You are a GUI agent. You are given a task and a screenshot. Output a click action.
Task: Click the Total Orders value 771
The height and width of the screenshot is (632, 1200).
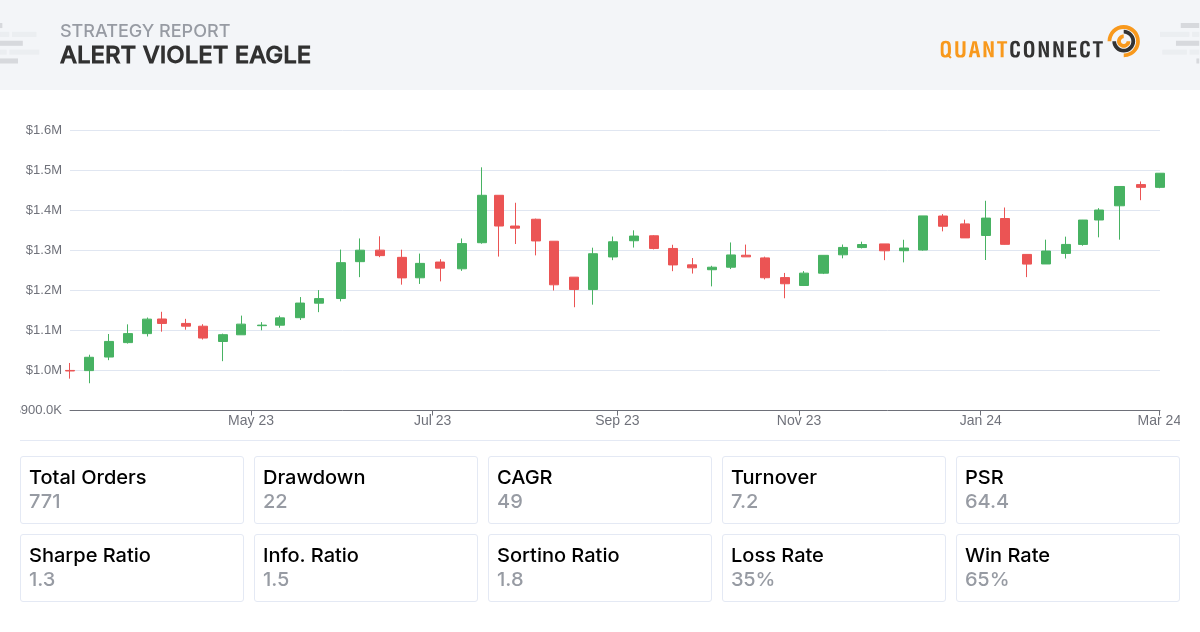coord(45,501)
